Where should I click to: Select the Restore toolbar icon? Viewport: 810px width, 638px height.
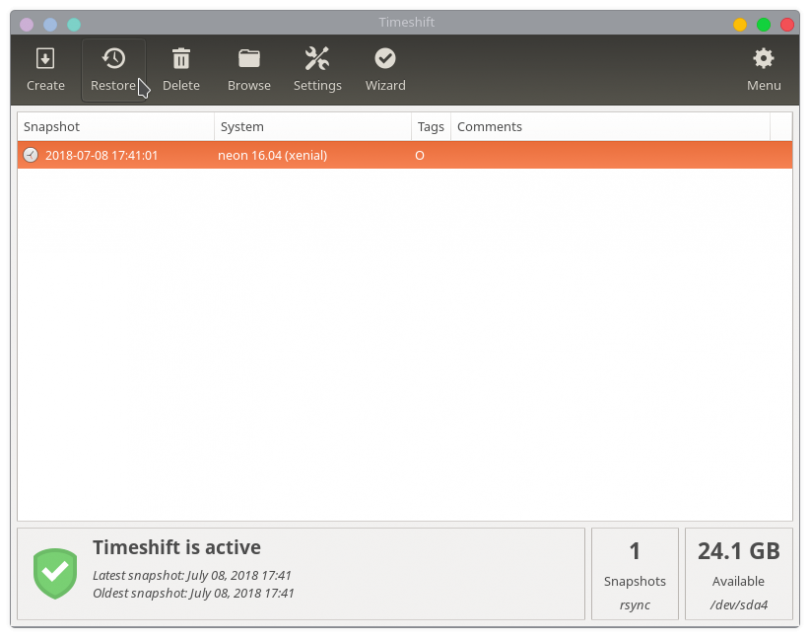point(113,58)
